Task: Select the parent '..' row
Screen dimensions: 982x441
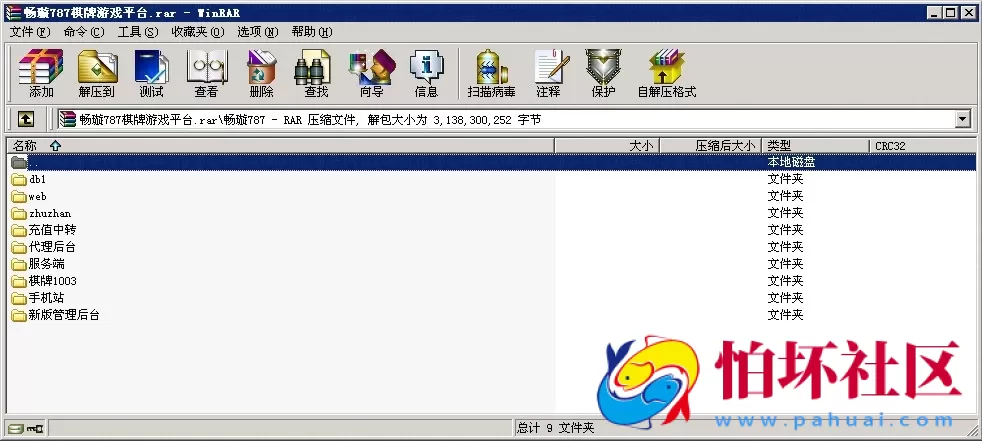Action: pos(491,162)
